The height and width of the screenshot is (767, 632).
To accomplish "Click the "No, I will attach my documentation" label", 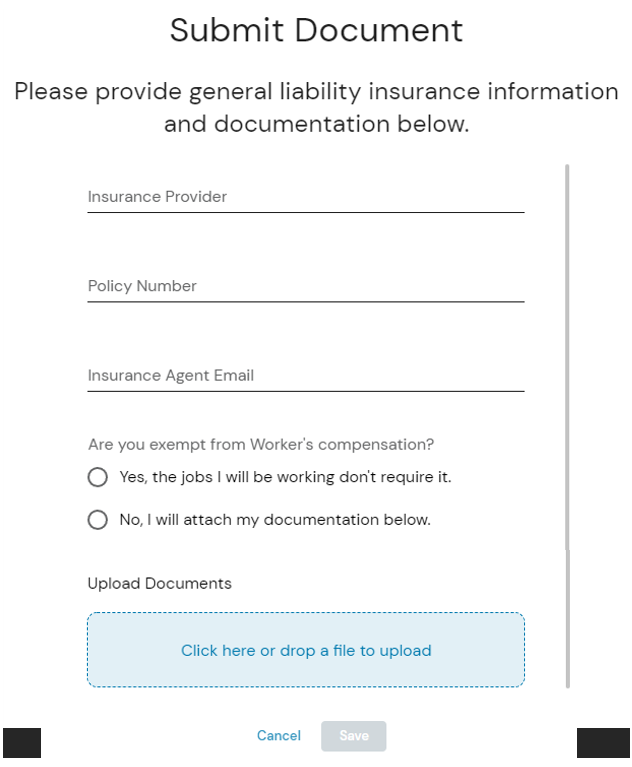I will point(274,520).
